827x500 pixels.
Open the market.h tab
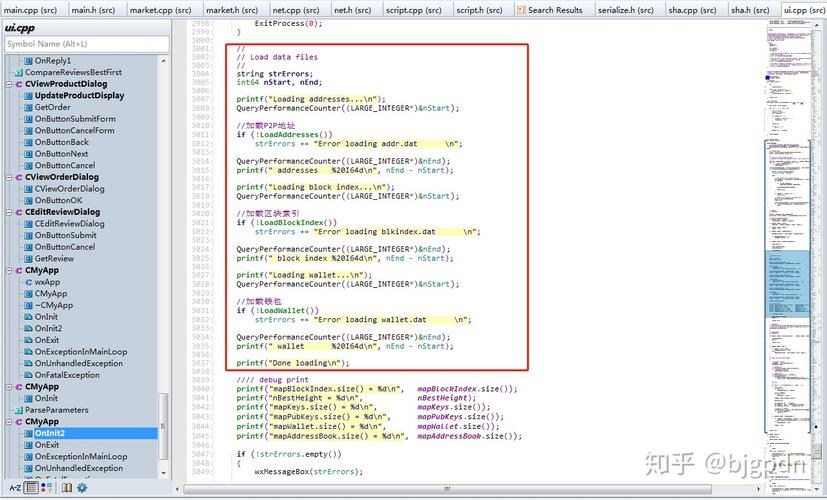(232, 9)
